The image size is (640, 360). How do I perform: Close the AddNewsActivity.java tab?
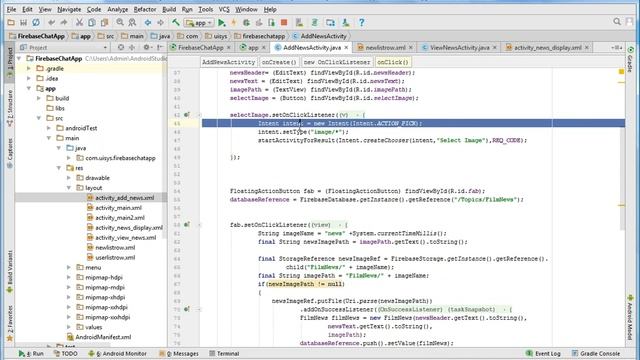click(x=346, y=48)
